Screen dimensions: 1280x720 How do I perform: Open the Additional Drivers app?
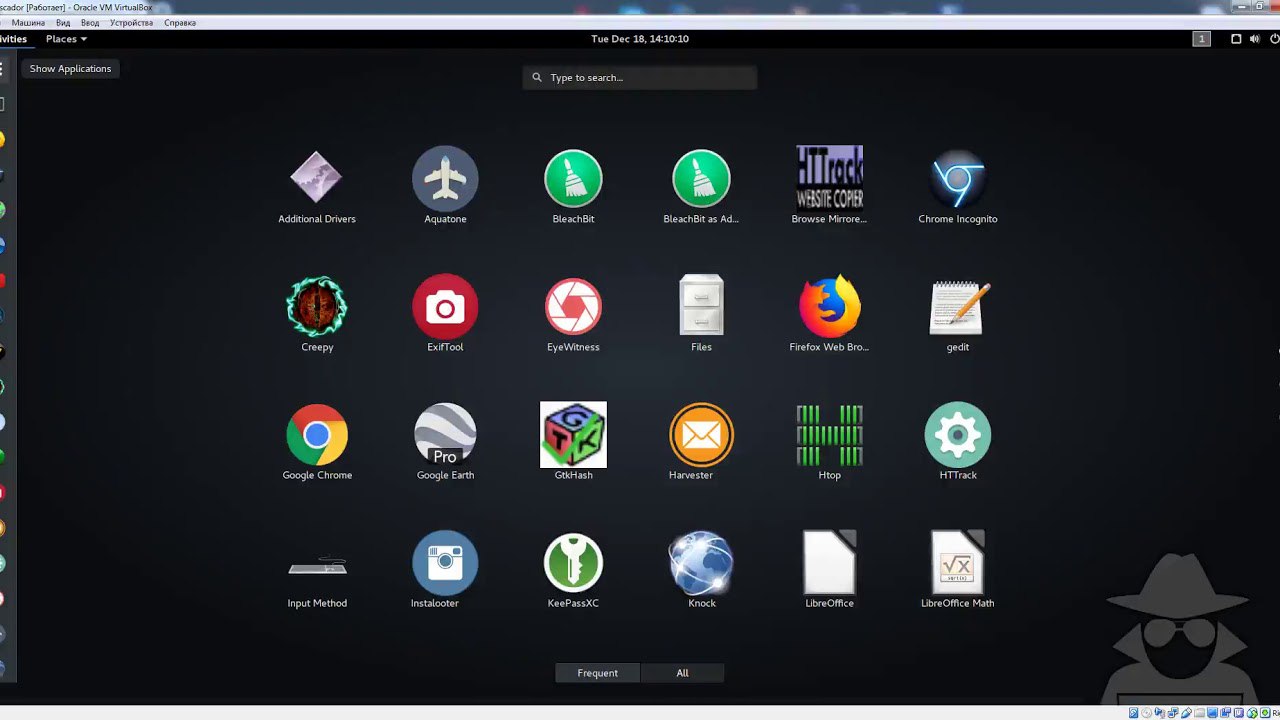(317, 179)
